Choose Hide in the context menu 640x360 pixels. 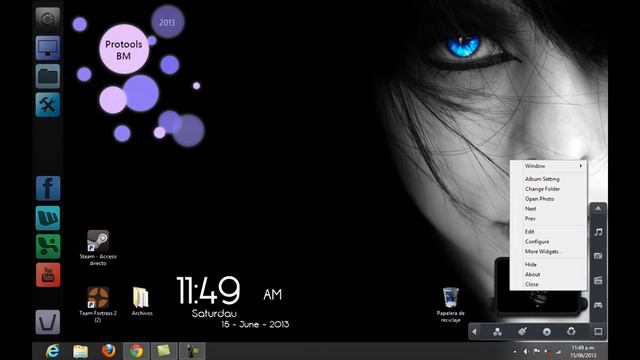point(548,264)
